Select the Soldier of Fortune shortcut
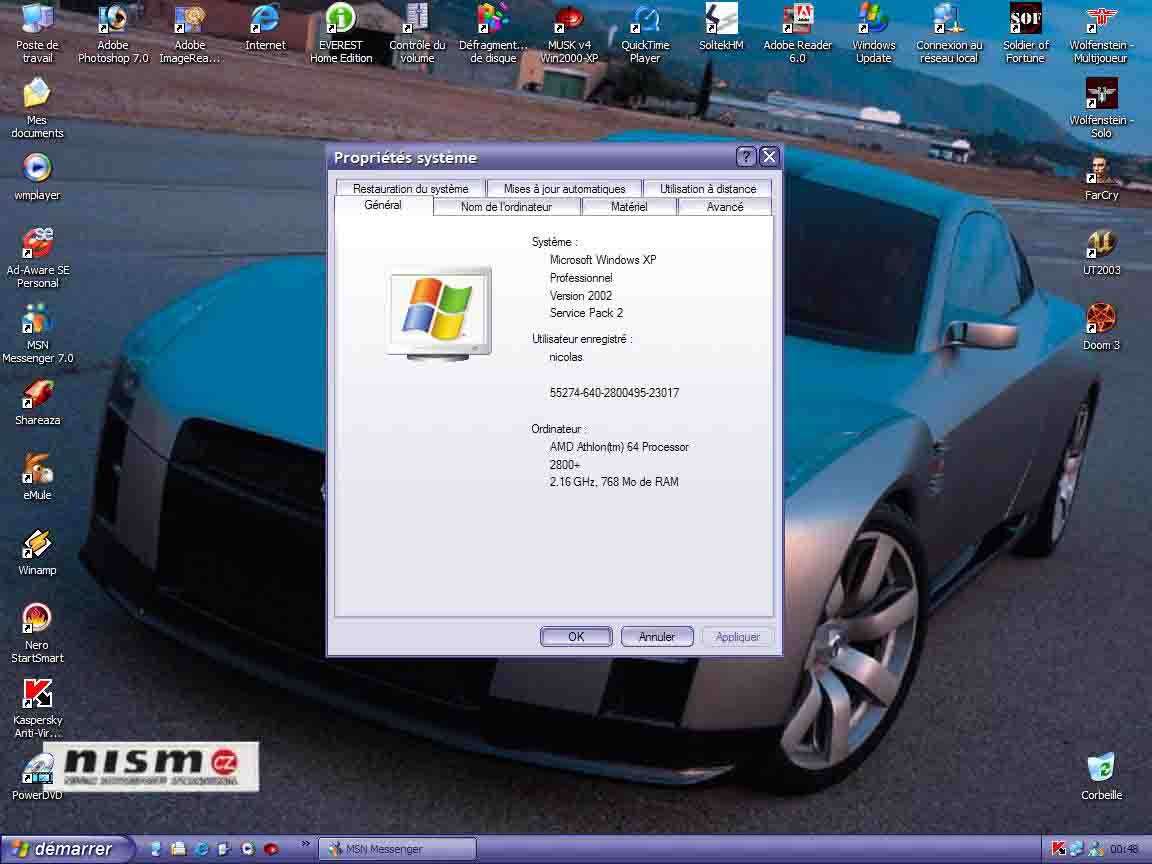This screenshot has height=864, width=1152. coord(1026,33)
